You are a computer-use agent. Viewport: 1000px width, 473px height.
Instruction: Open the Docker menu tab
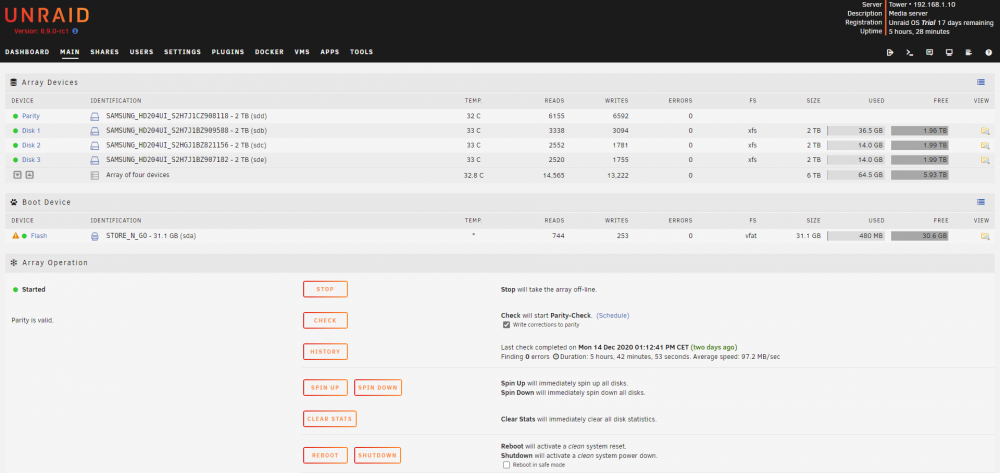269,52
